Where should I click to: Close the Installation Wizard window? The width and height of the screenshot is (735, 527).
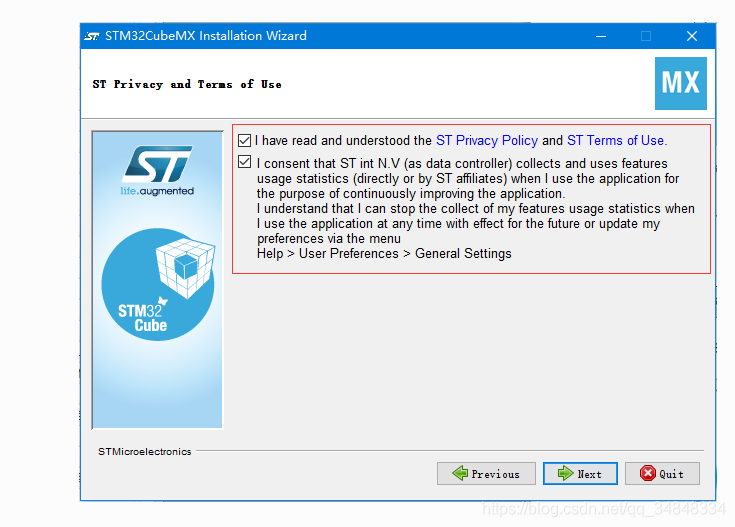tap(692, 36)
